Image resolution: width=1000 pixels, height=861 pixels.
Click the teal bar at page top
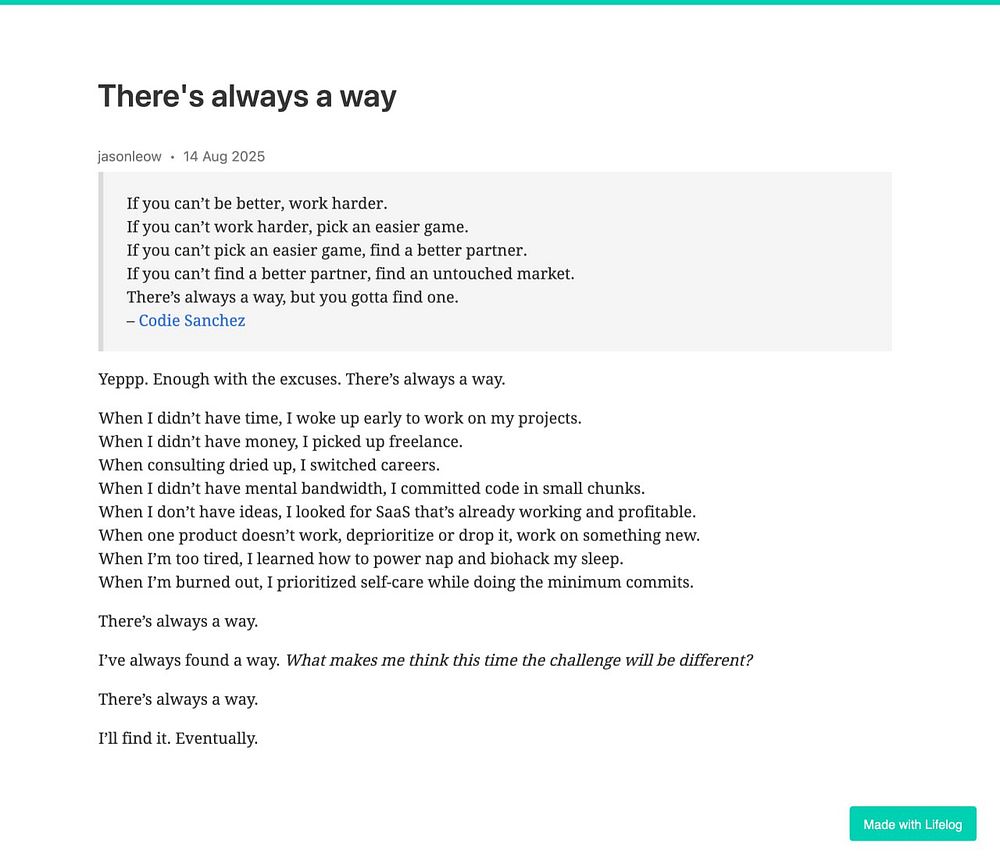[500, 2]
